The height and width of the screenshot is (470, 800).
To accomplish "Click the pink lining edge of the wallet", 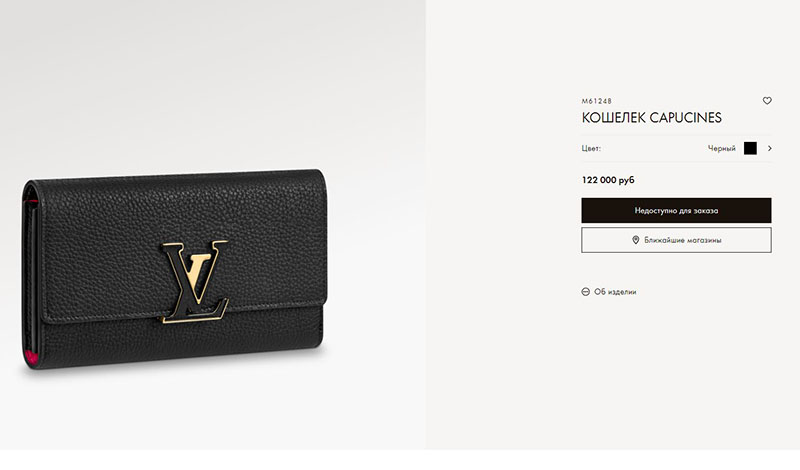I will click(32, 357).
